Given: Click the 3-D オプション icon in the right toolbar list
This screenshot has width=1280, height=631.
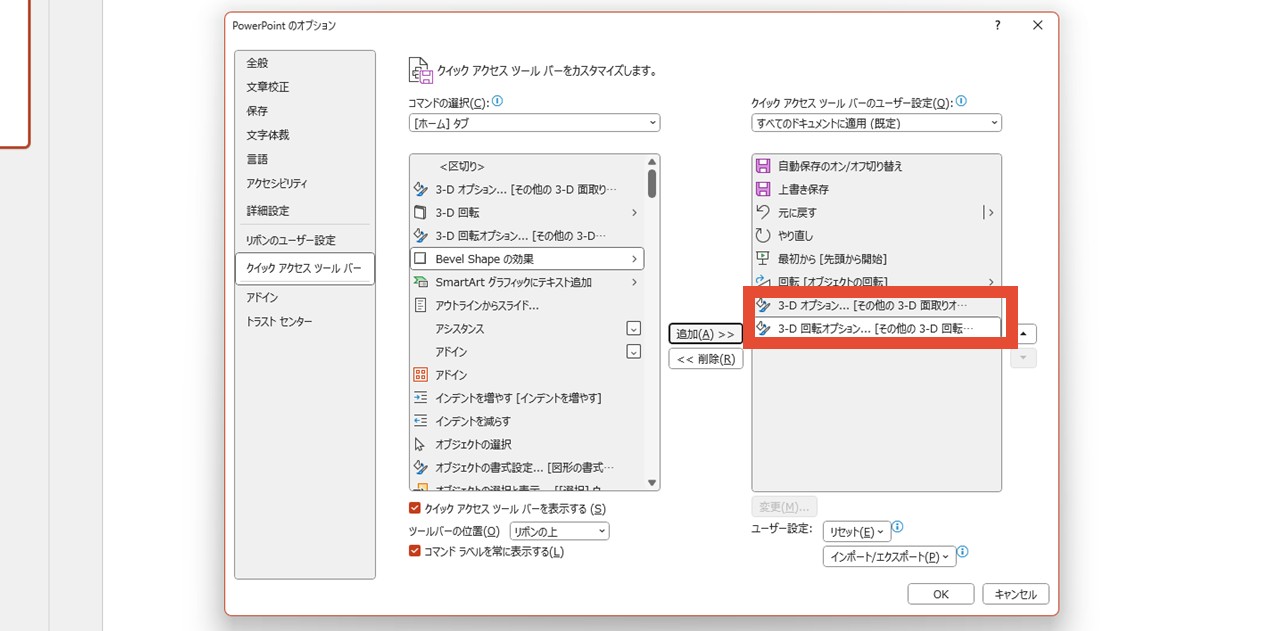Looking at the screenshot, I should point(763,305).
